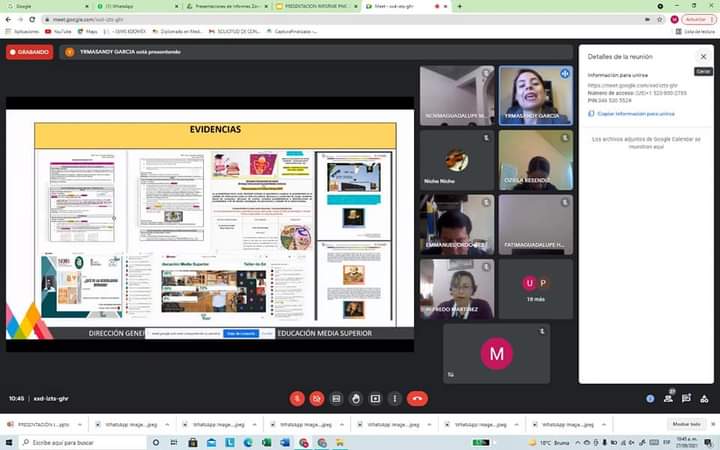The width and height of the screenshot is (720, 450).
Task: Turn on captions in Meet controls
Action: [x=336, y=399]
